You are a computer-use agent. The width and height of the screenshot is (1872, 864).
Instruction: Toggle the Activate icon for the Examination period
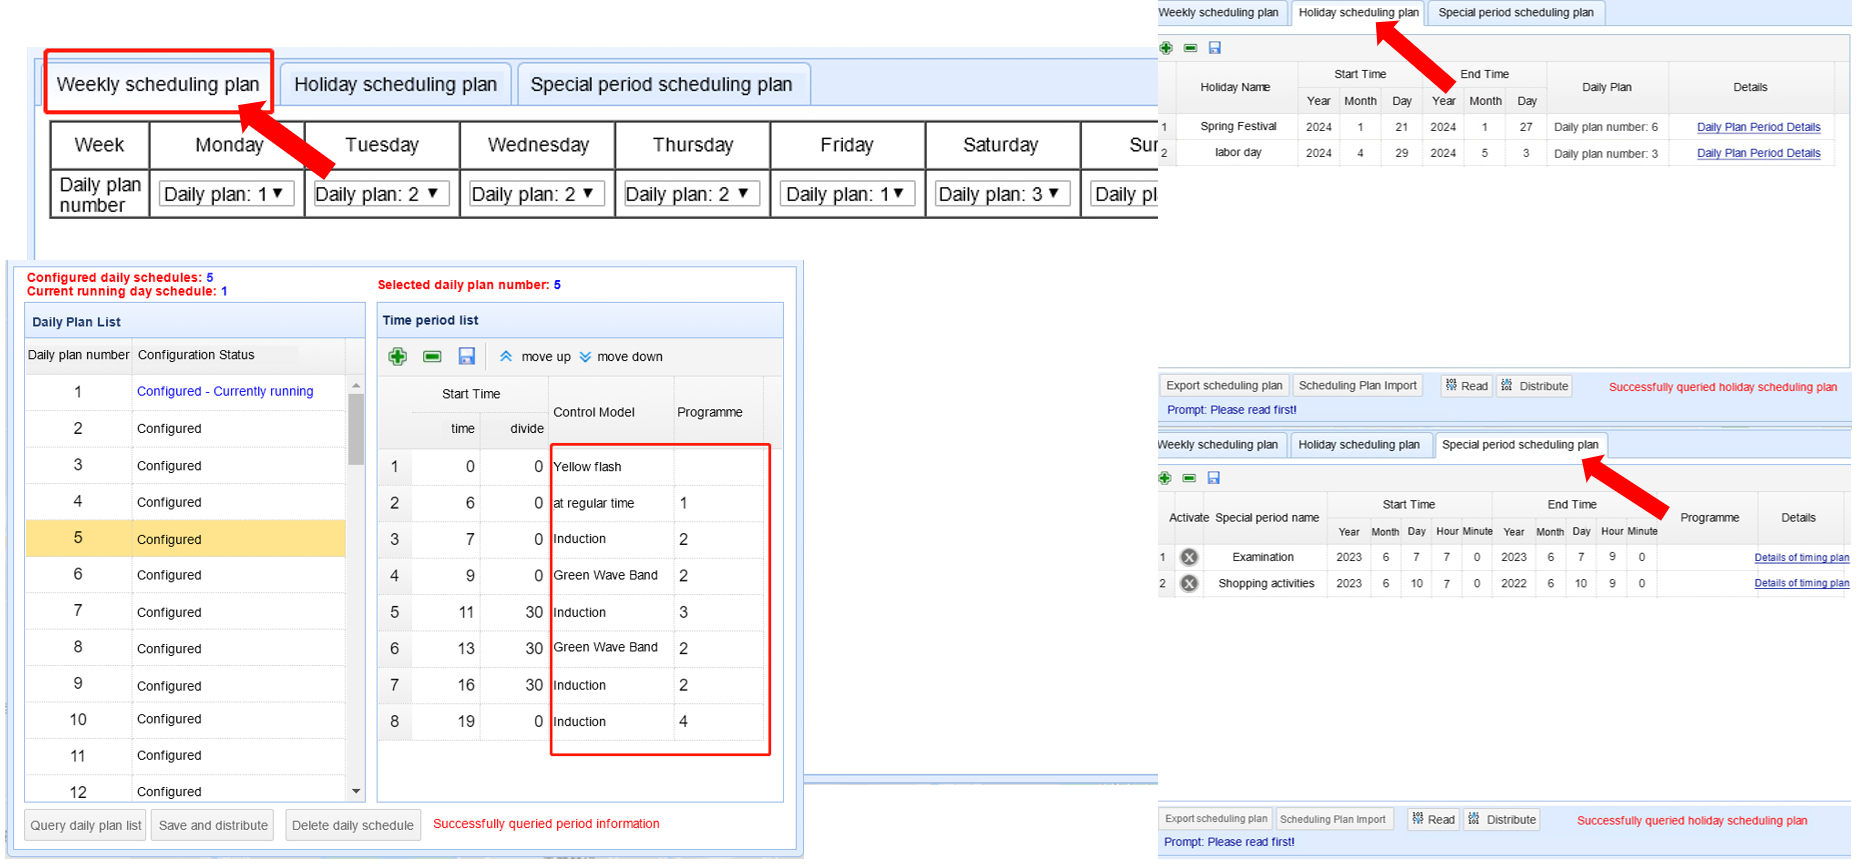1189,558
